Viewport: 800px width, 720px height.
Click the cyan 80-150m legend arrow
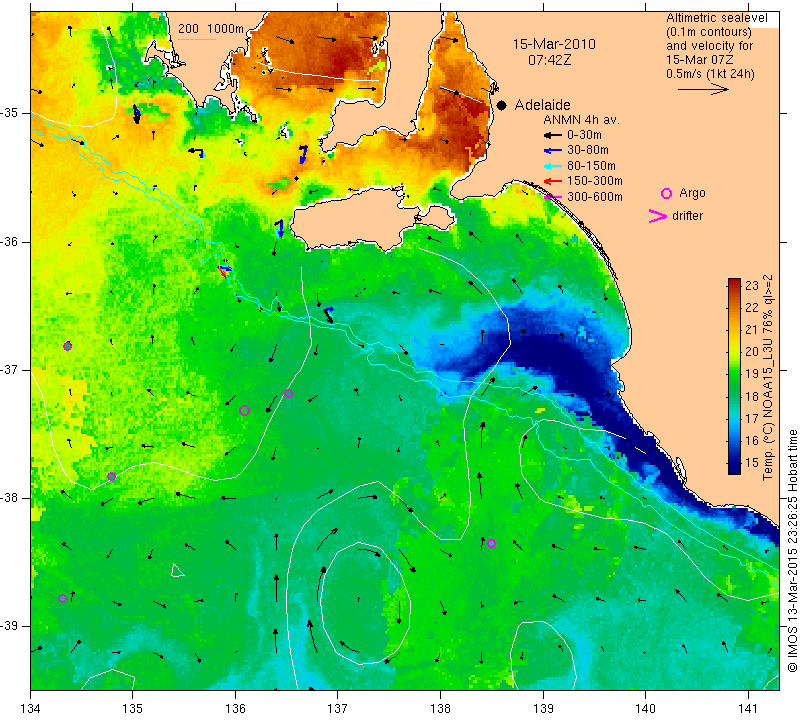tap(553, 166)
